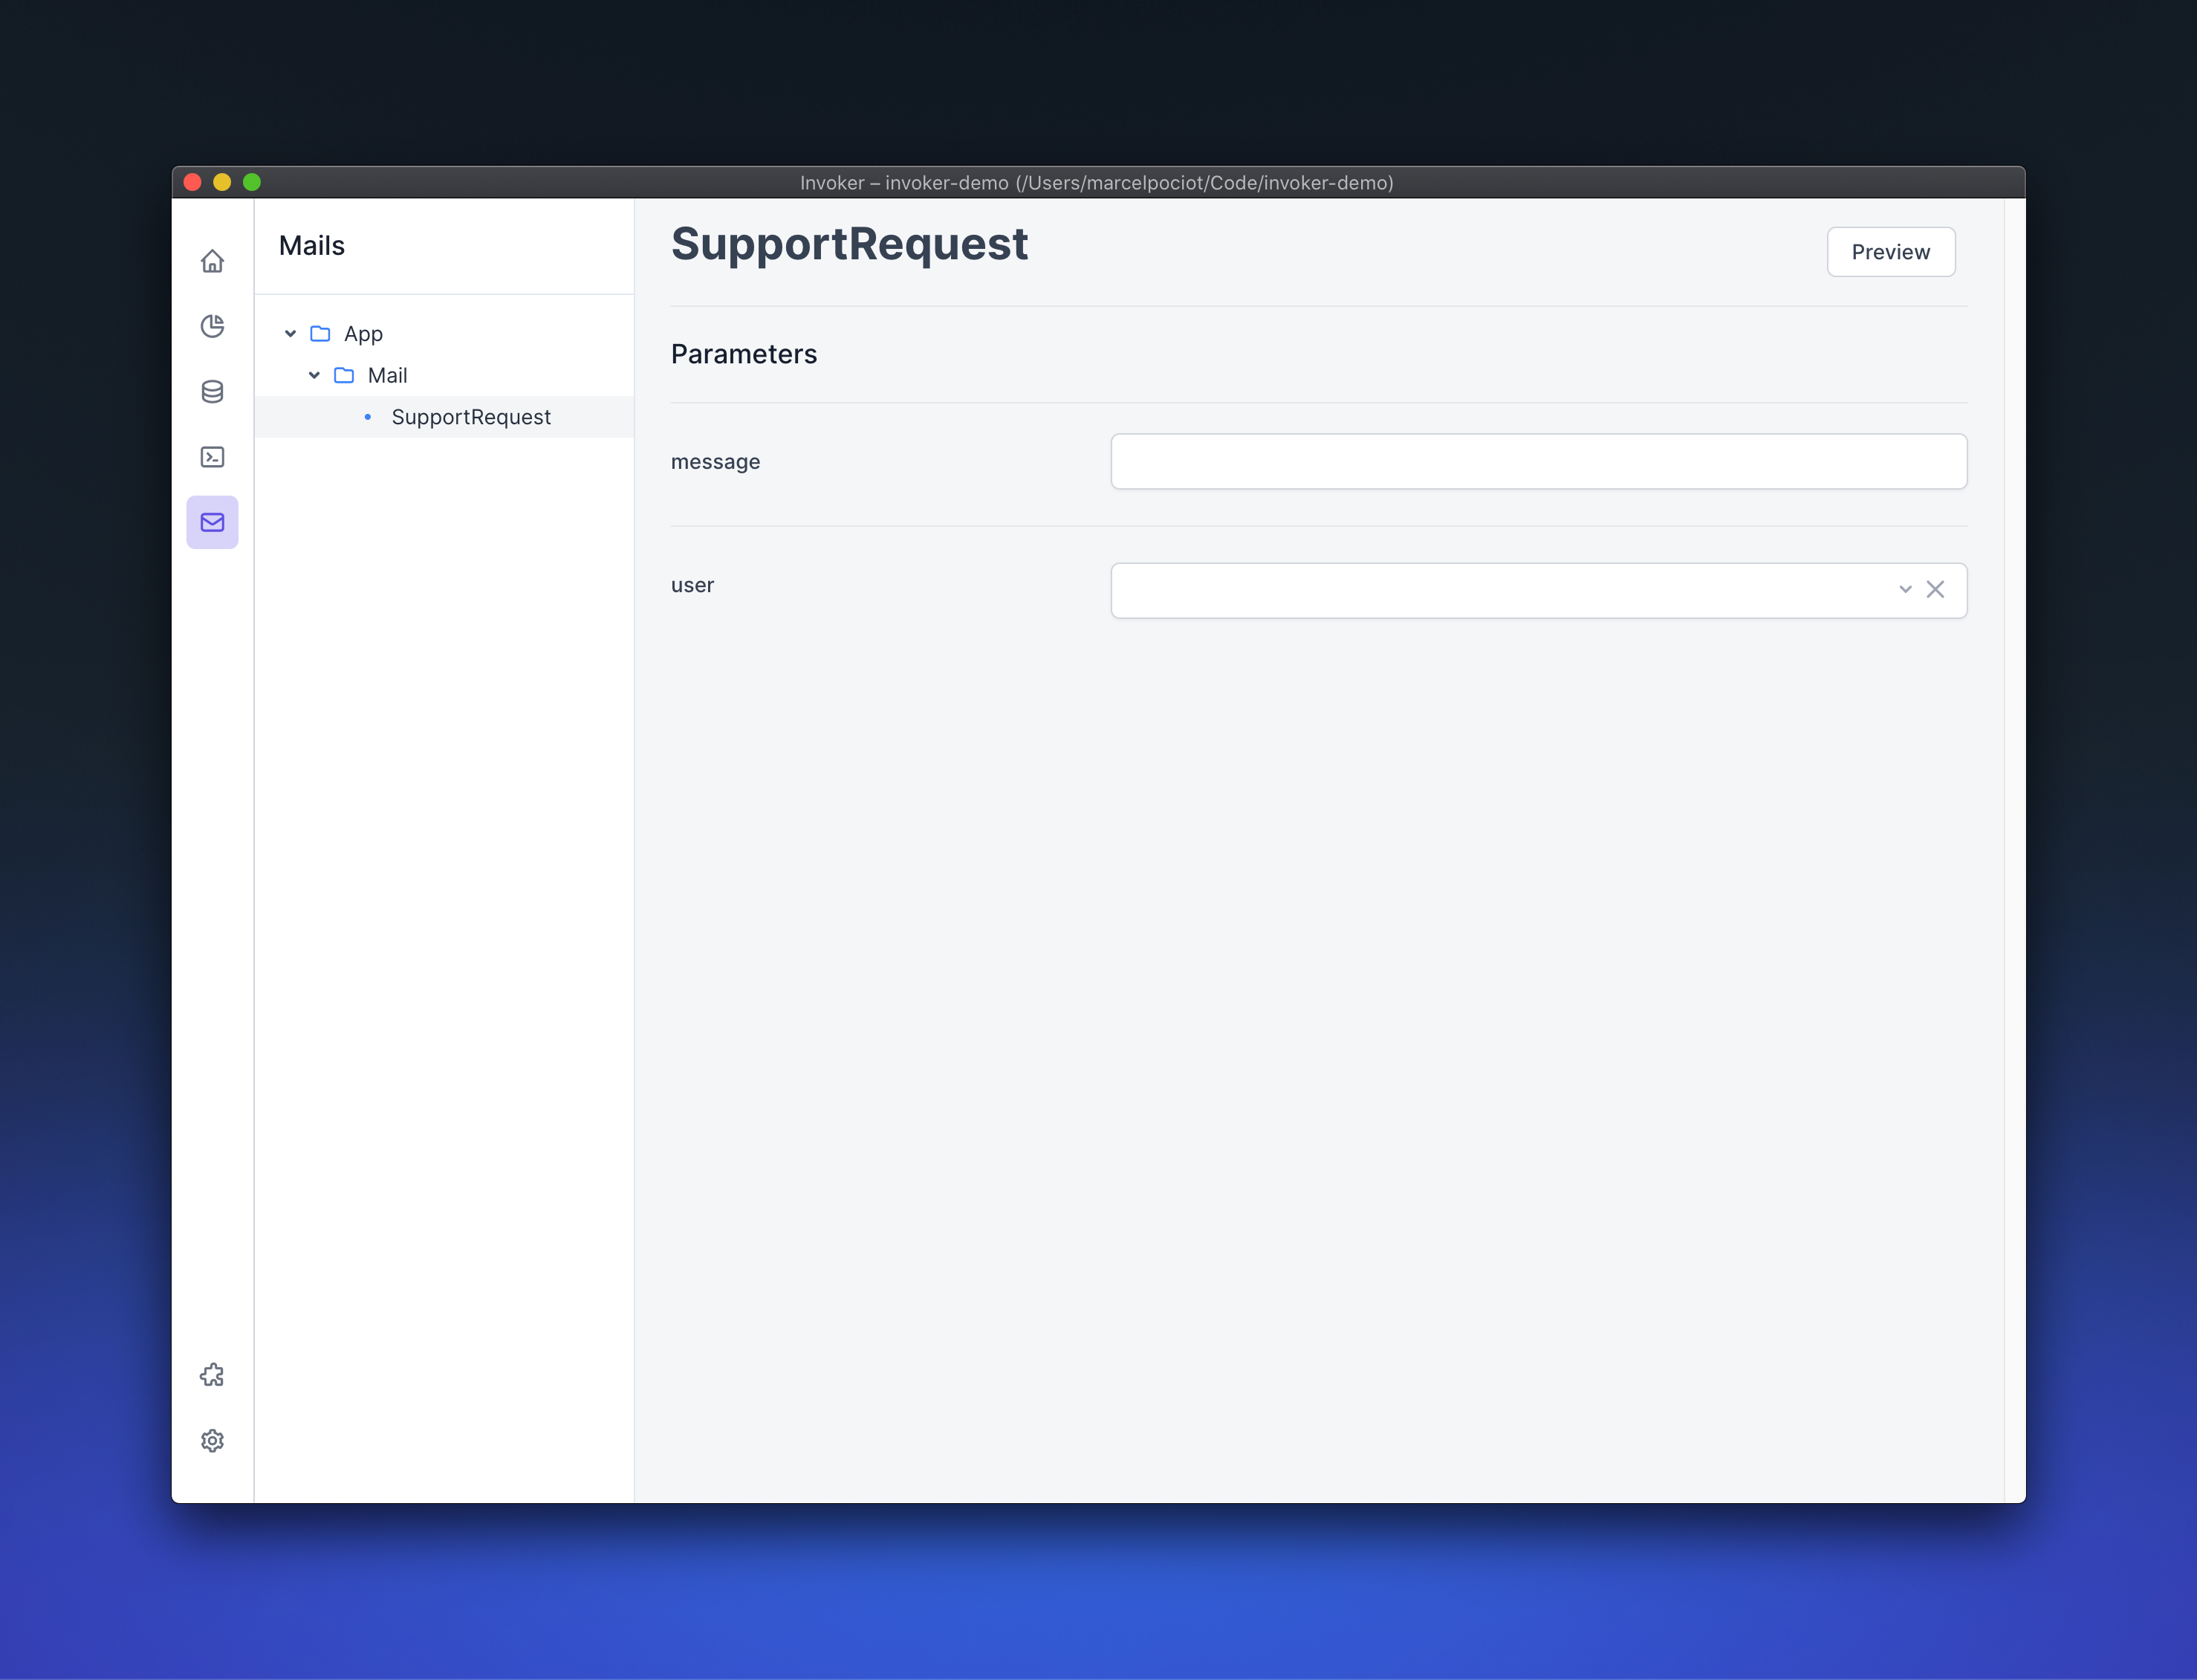
Task: Open the terminal tinker icon
Action: pyautogui.click(x=212, y=457)
